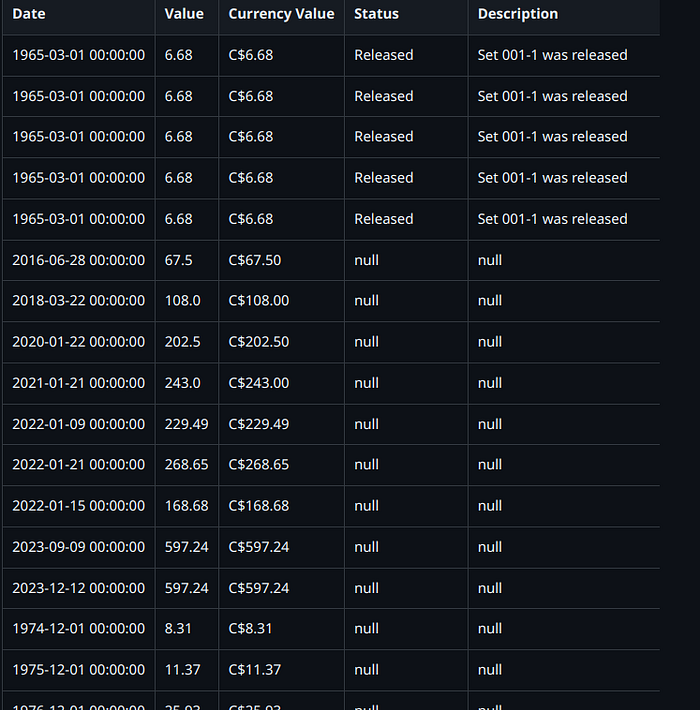Image resolution: width=700 pixels, height=710 pixels.
Task: Click the 2023-12-12 date cell
Action: [78, 588]
